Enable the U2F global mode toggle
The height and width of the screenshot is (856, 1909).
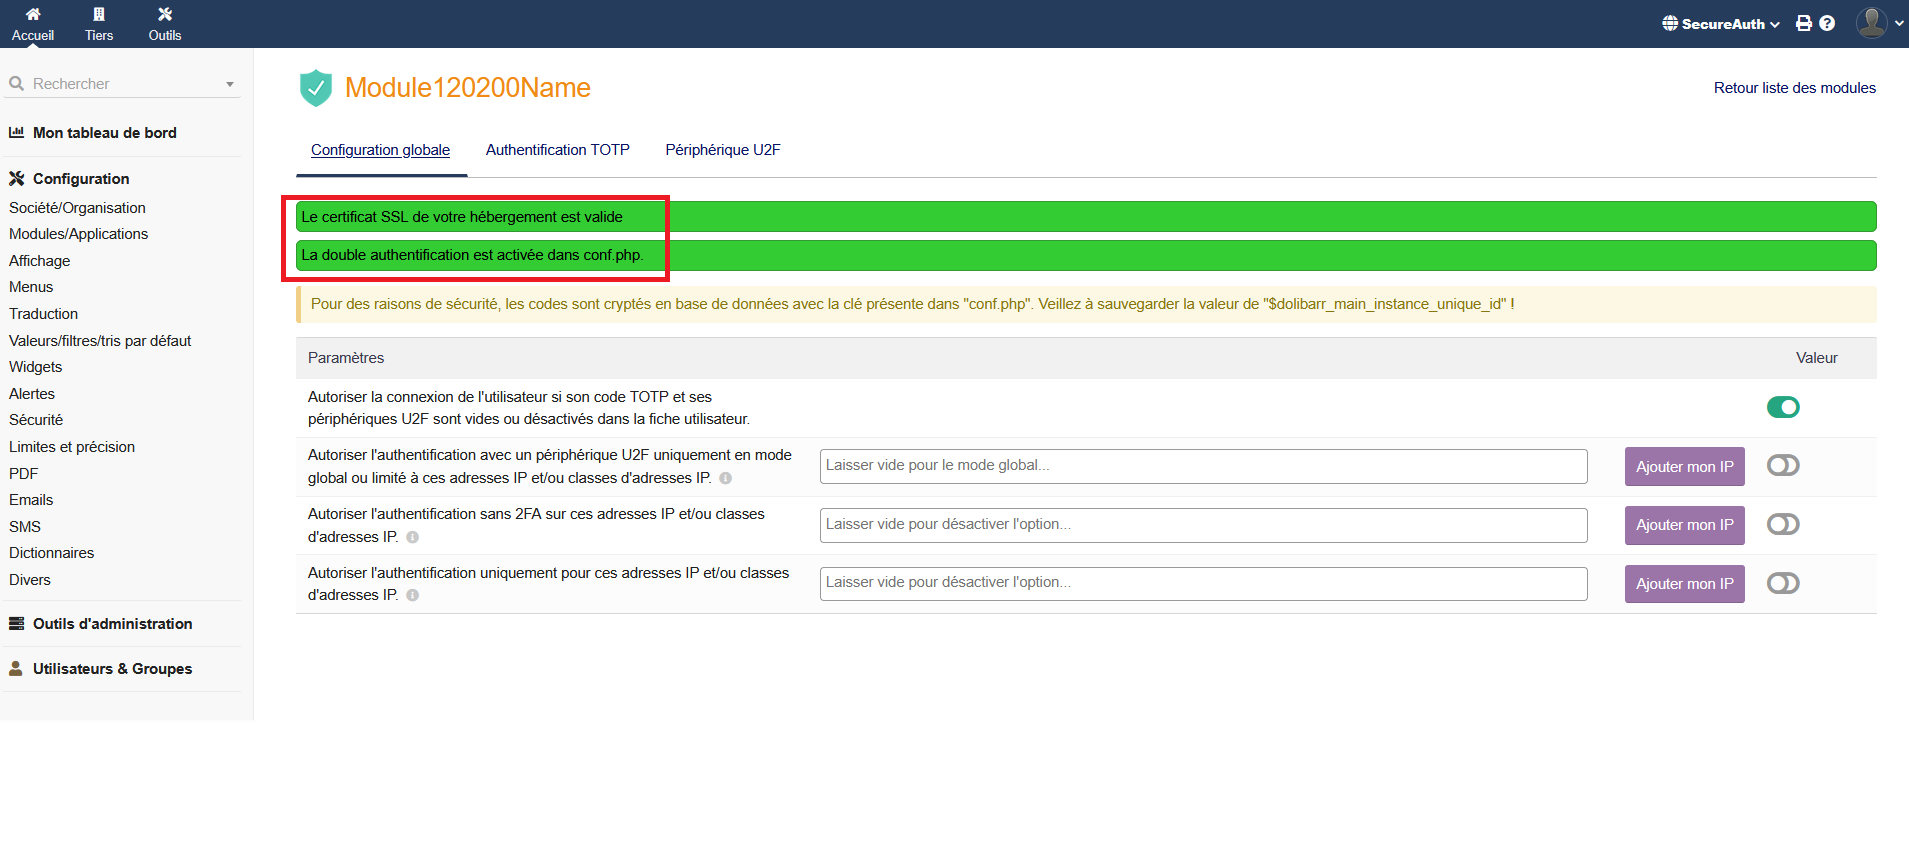pyautogui.click(x=1782, y=466)
